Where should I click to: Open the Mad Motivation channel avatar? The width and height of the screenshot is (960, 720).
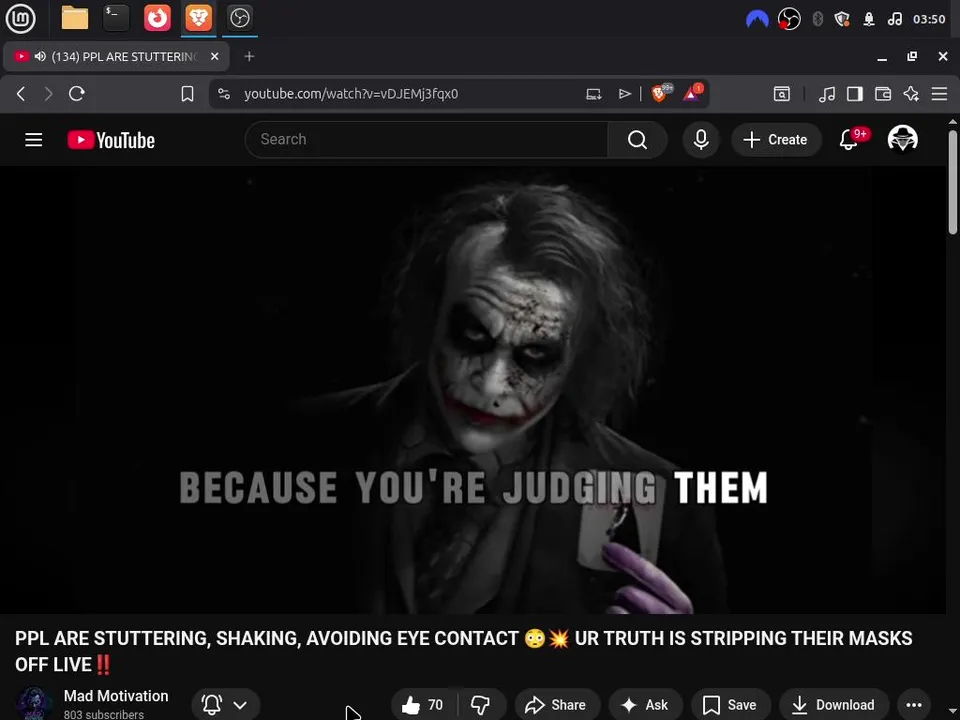click(34, 703)
